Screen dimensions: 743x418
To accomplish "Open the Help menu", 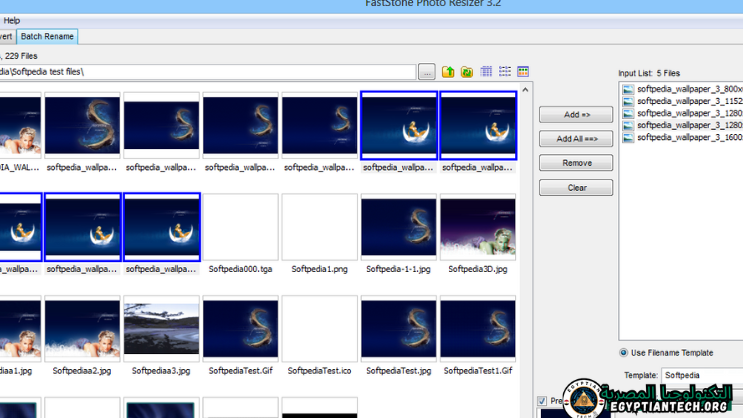I will coord(11,20).
